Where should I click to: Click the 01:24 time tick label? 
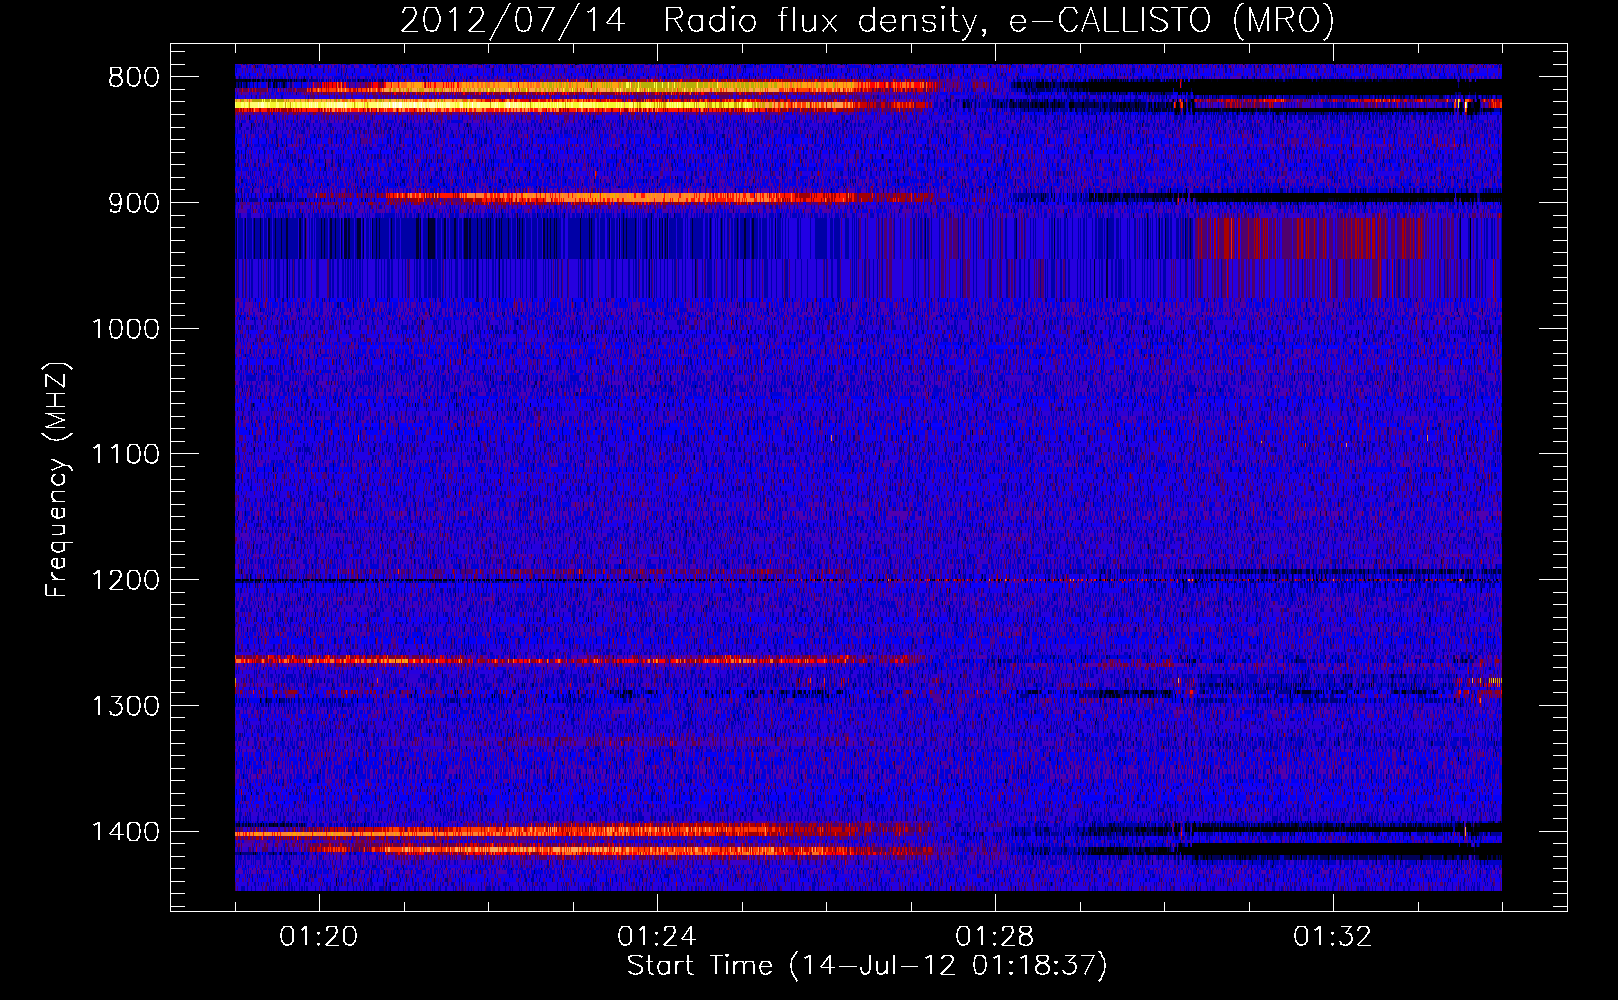tap(657, 937)
